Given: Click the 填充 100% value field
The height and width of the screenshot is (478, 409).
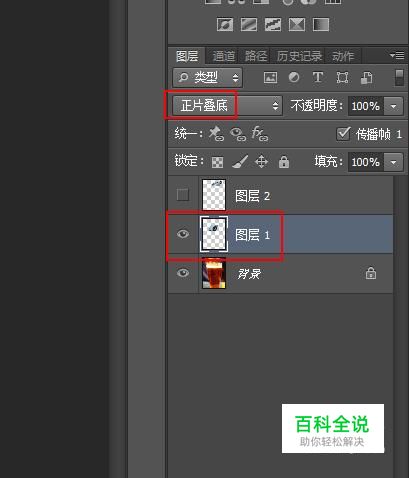Looking at the screenshot, I should click(x=366, y=162).
